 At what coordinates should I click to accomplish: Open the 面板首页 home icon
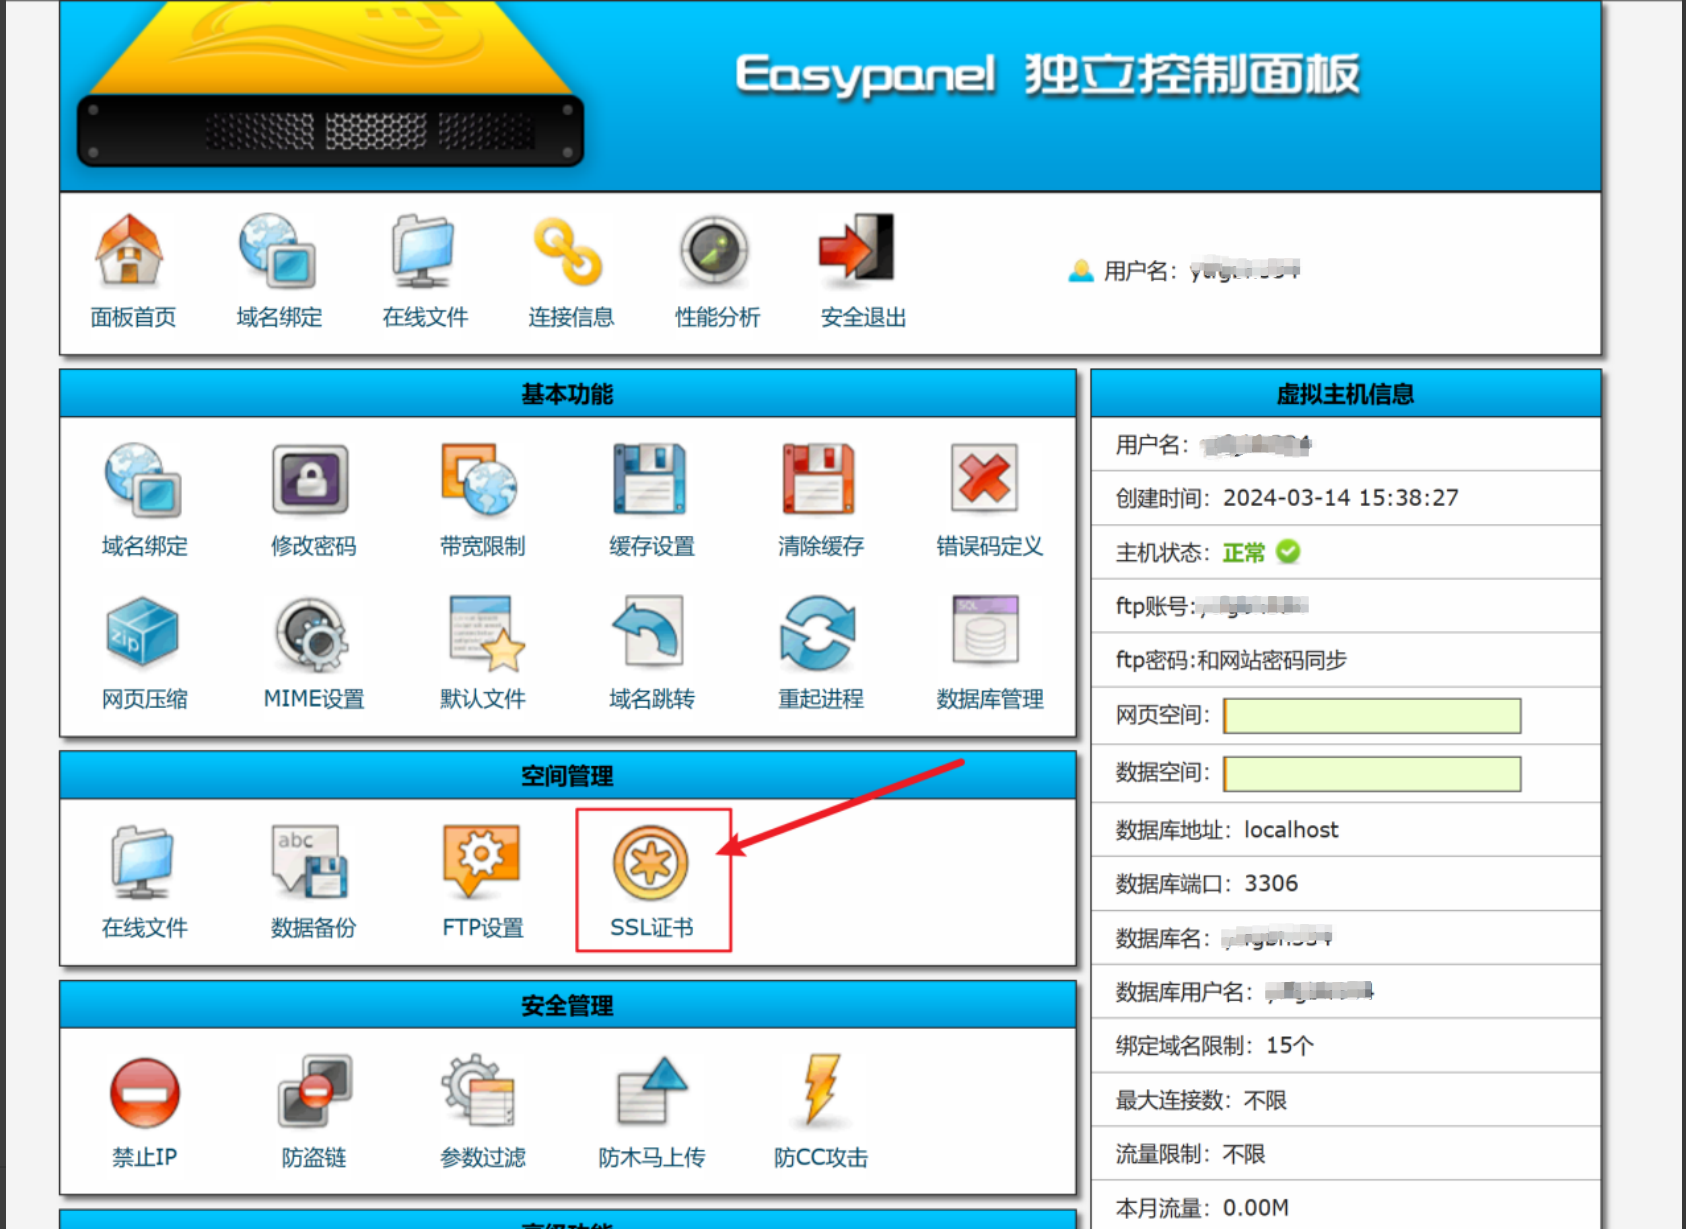(x=129, y=250)
